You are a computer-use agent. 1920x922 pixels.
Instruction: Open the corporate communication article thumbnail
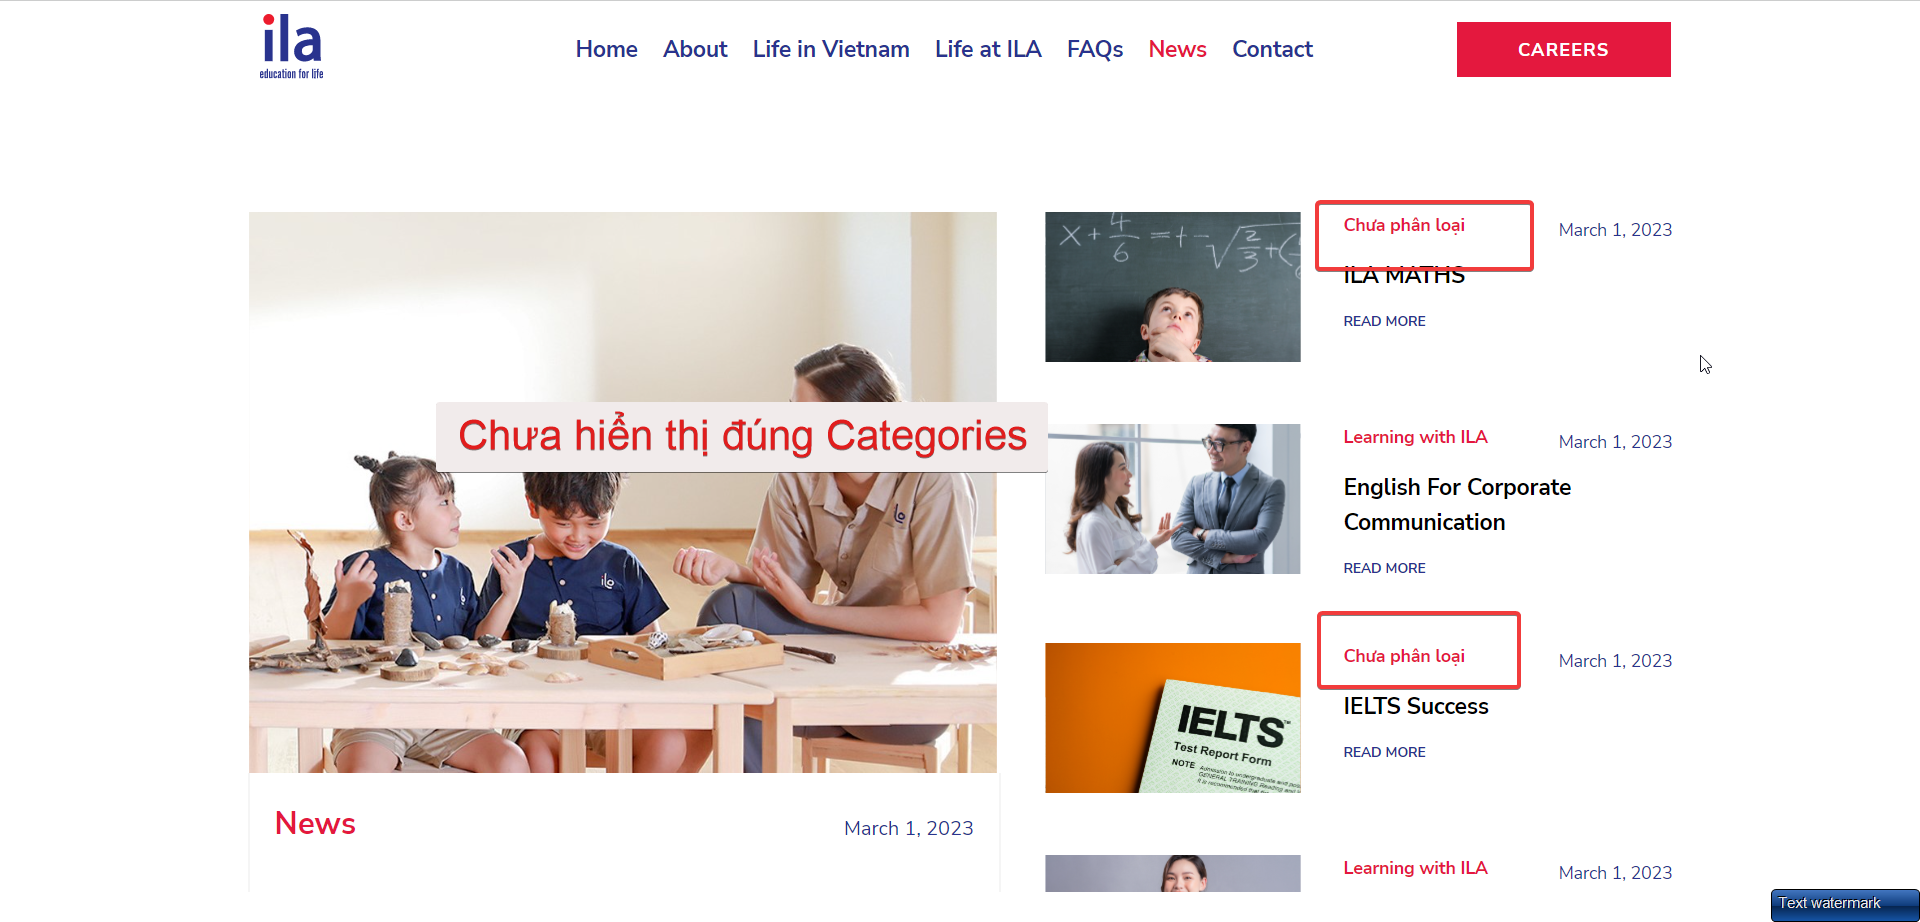(x=1173, y=499)
